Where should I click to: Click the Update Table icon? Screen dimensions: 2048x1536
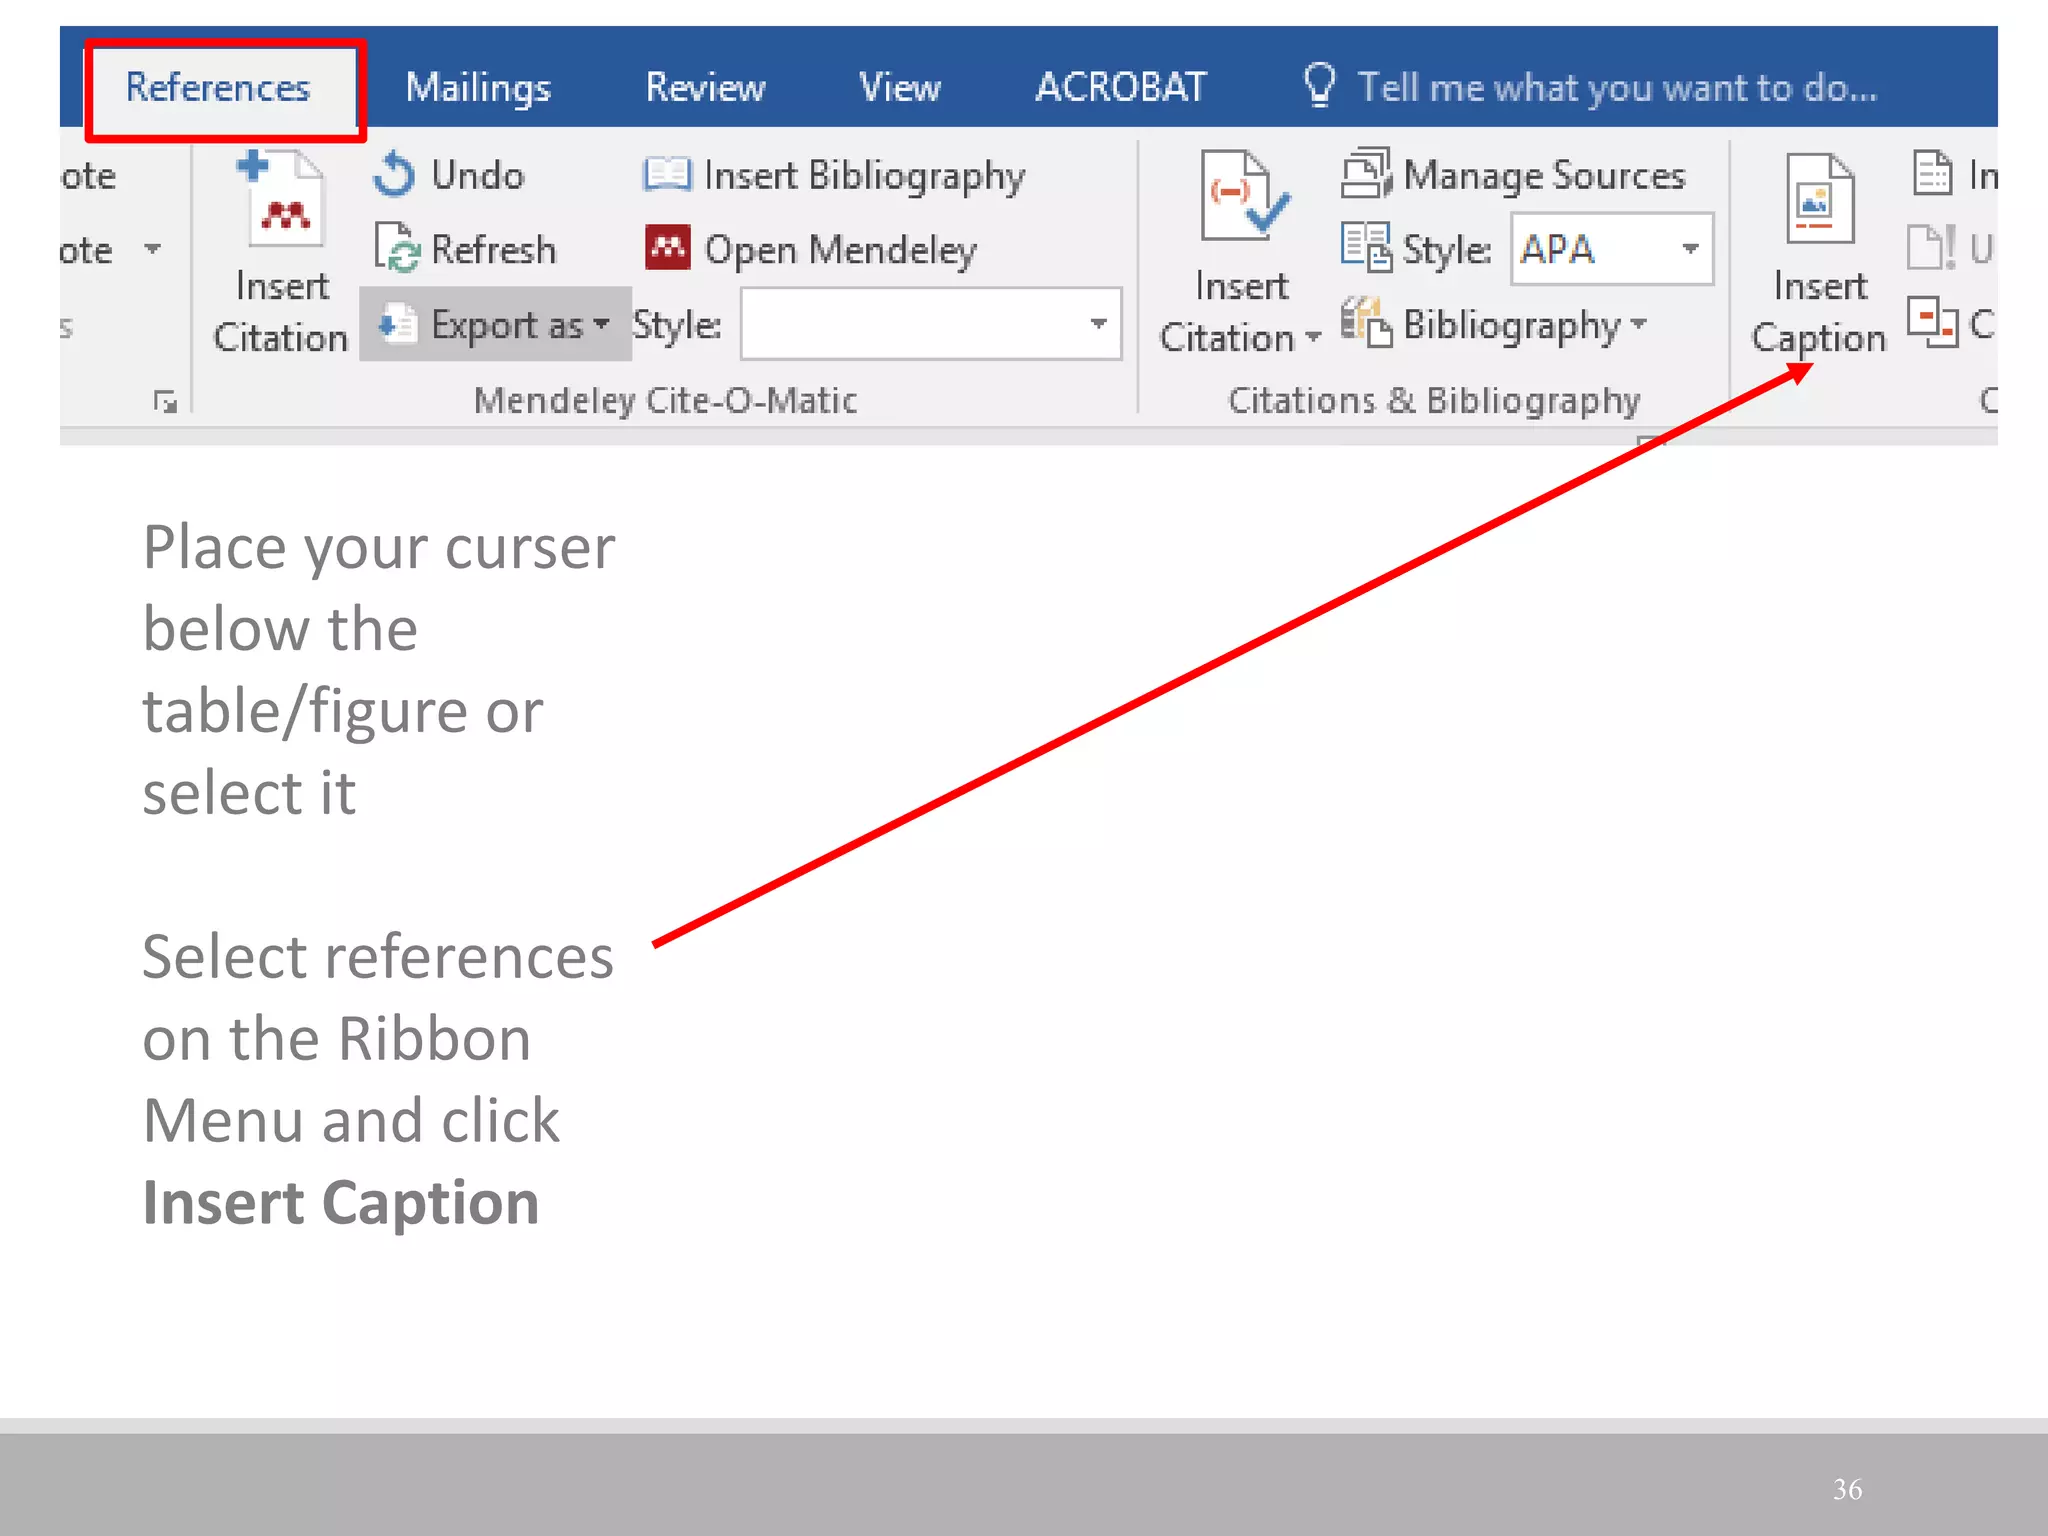[x=1930, y=247]
